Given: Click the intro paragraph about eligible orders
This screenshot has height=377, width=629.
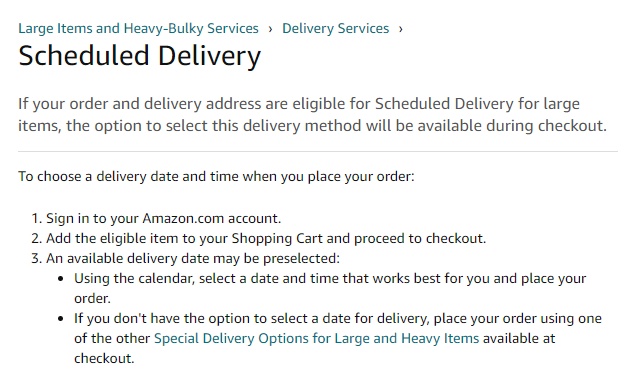Looking at the screenshot, I should (312, 115).
